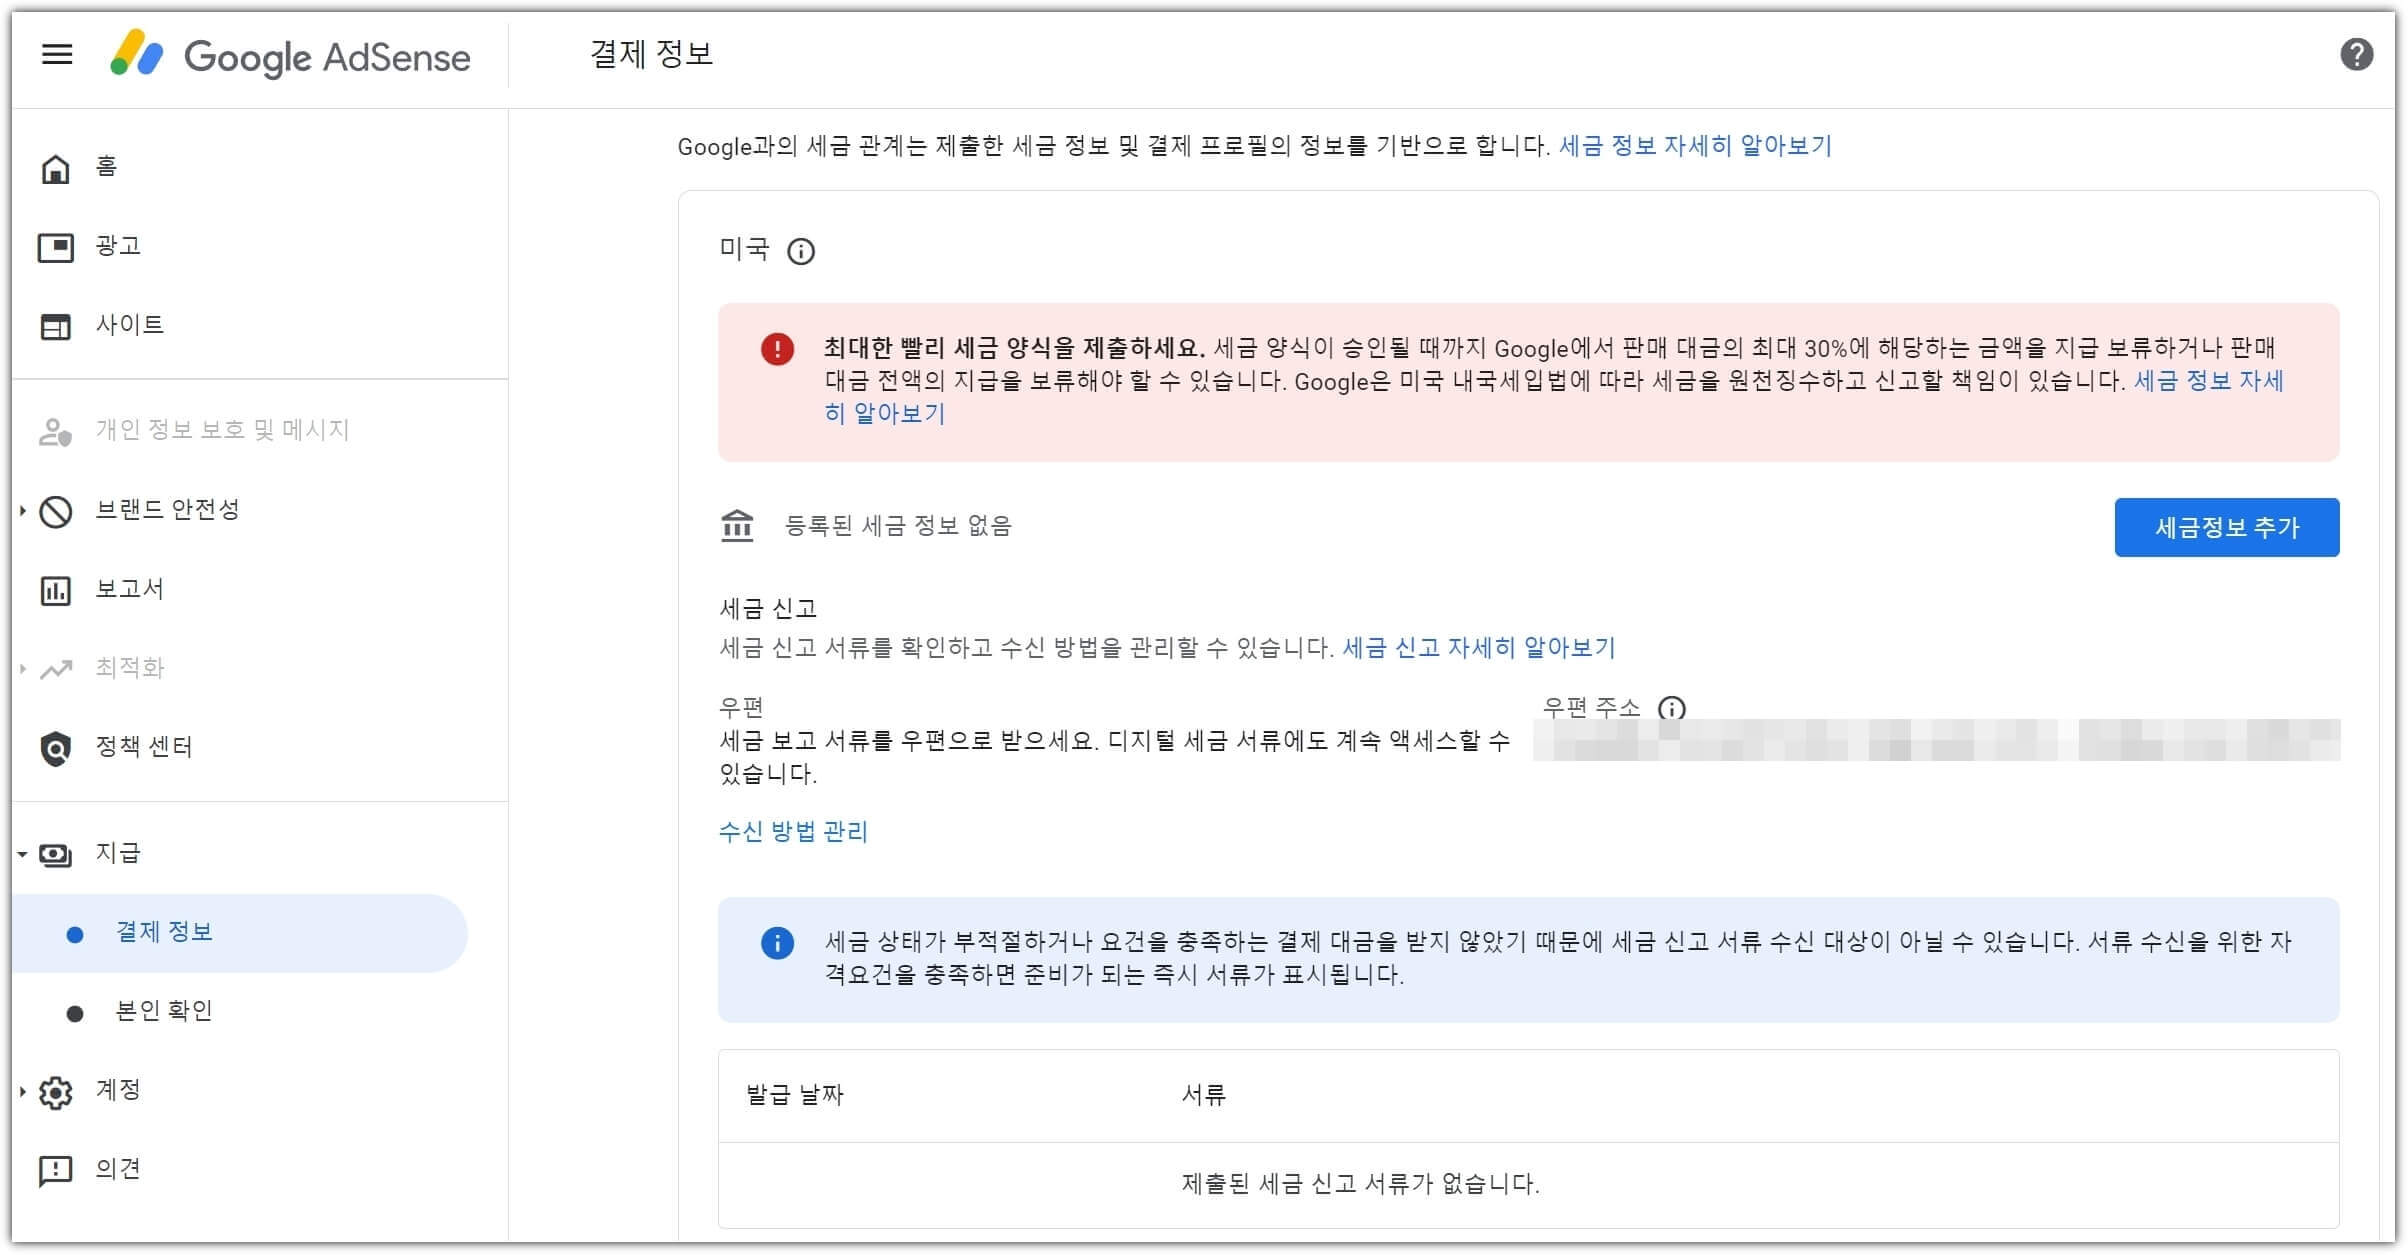Open the 의견 feedback icon
2408x1255 pixels.
55,1168
